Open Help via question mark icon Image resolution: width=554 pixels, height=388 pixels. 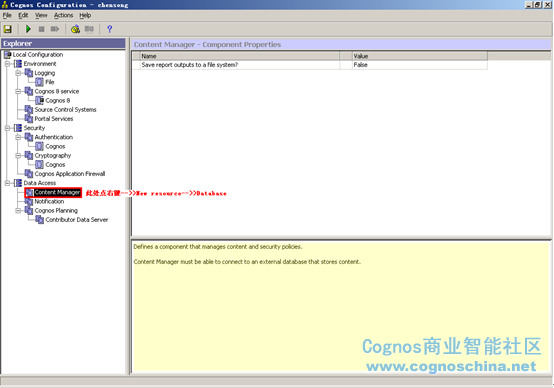(109, 29)
